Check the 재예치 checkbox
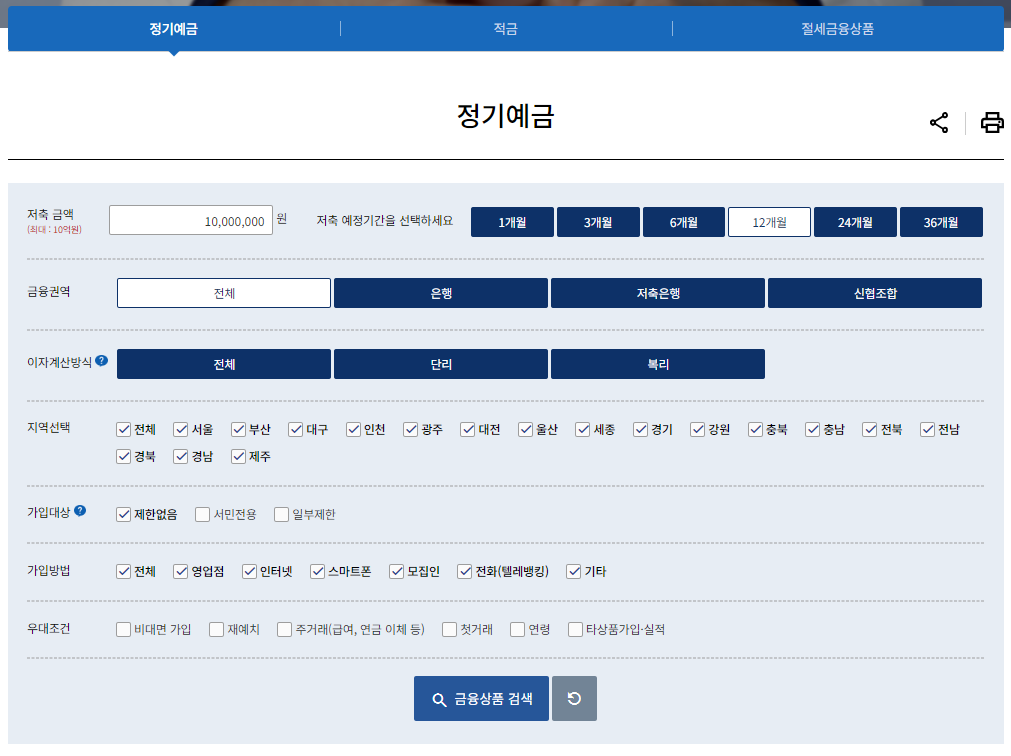 coord(217,630)
